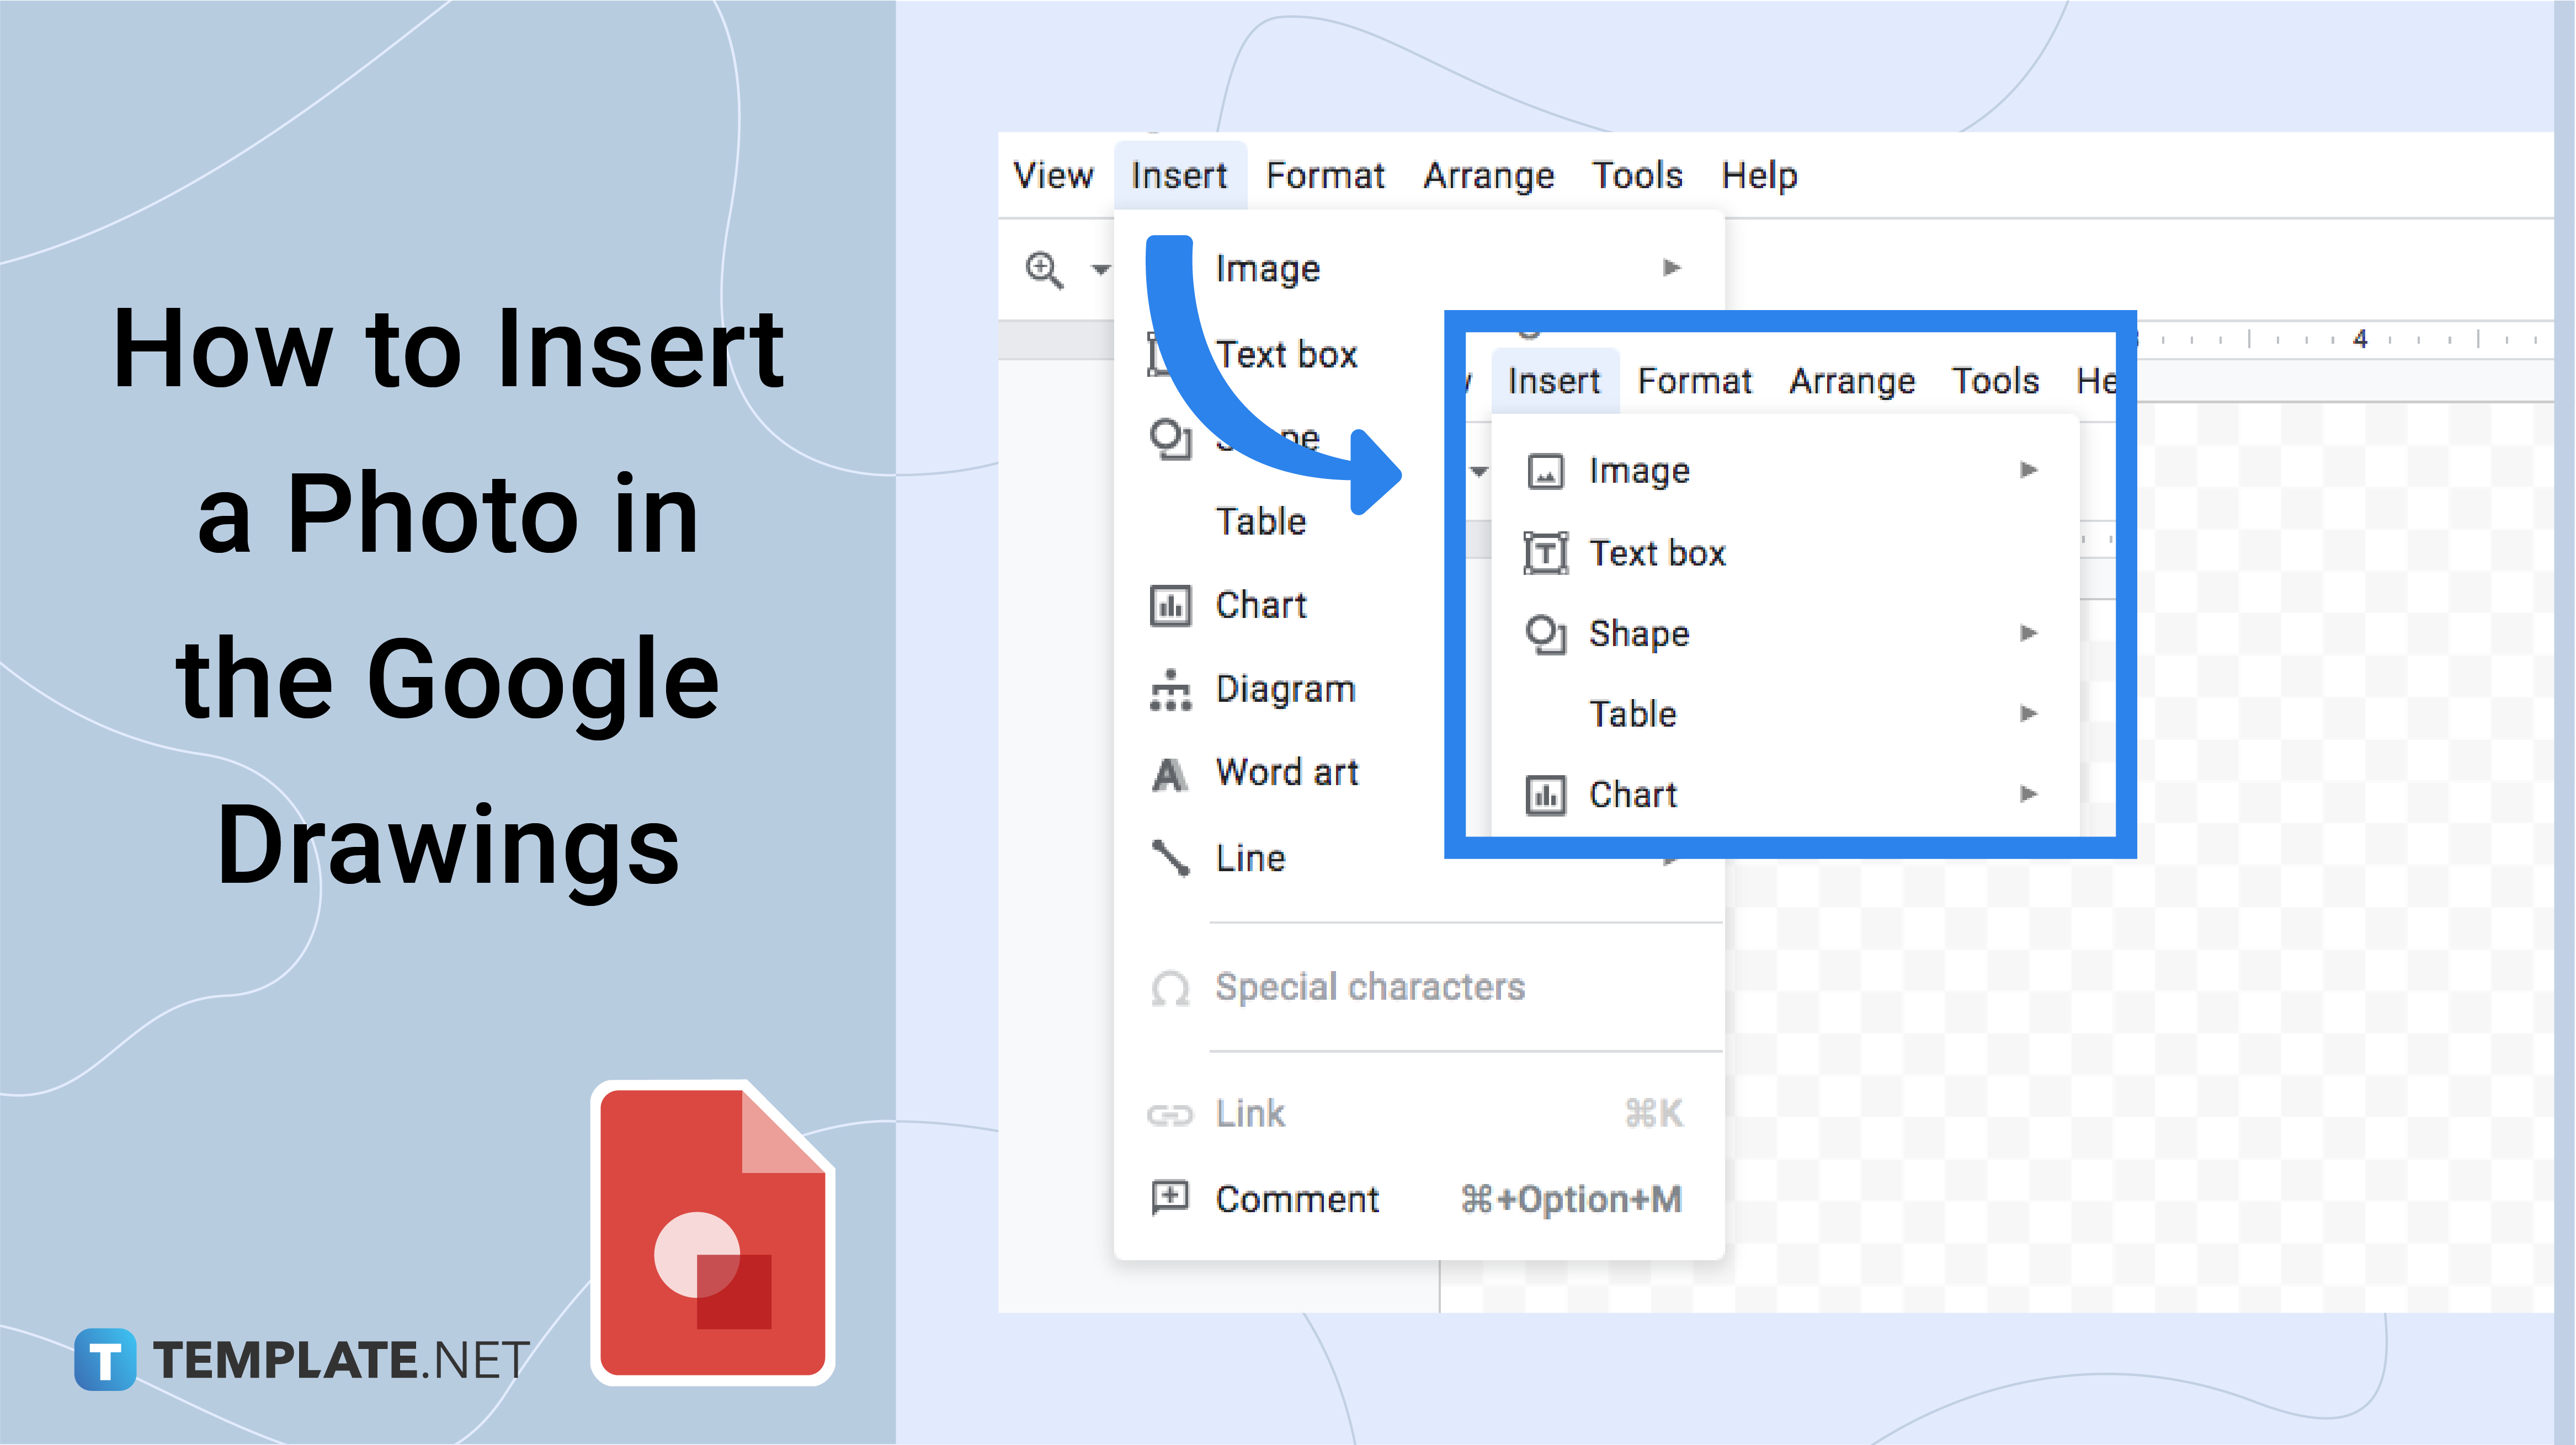Select the Shape icon in submenu
Screen dimensions: 2576x1445
[1543, 633]
